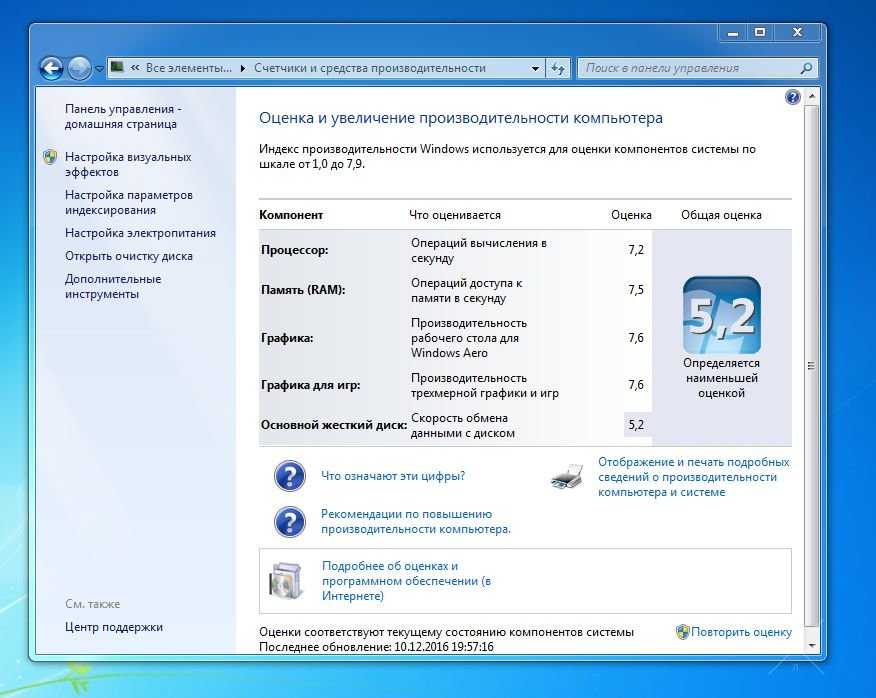Click 'Рекомендации по повышению производительности компьютера' link
Viewport: 876px width, 698px height.
click(416, 521)
